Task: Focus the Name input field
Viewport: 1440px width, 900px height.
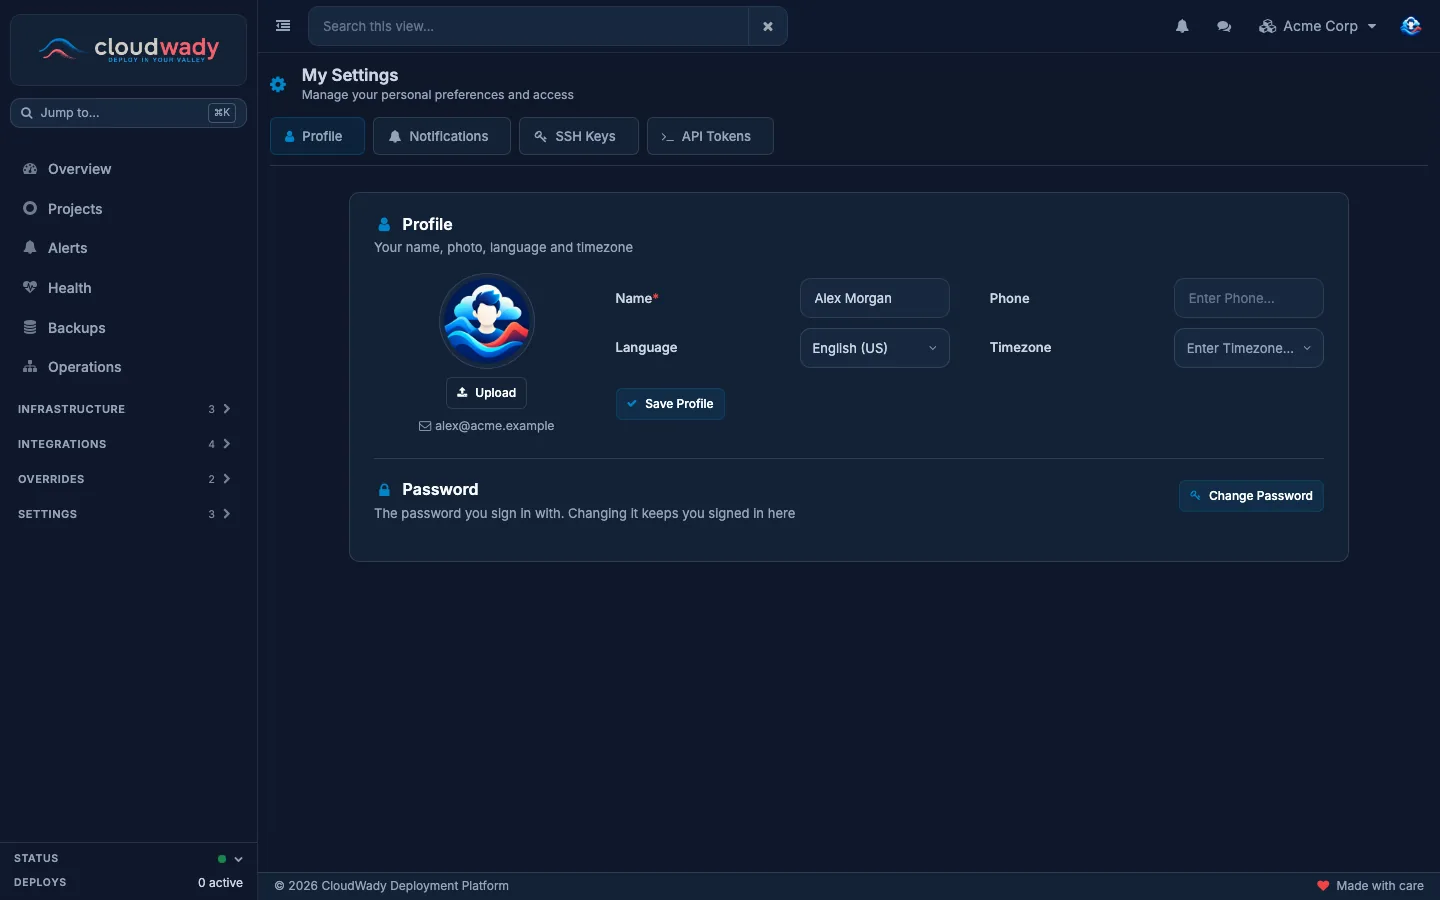Action: click(875, 298)
